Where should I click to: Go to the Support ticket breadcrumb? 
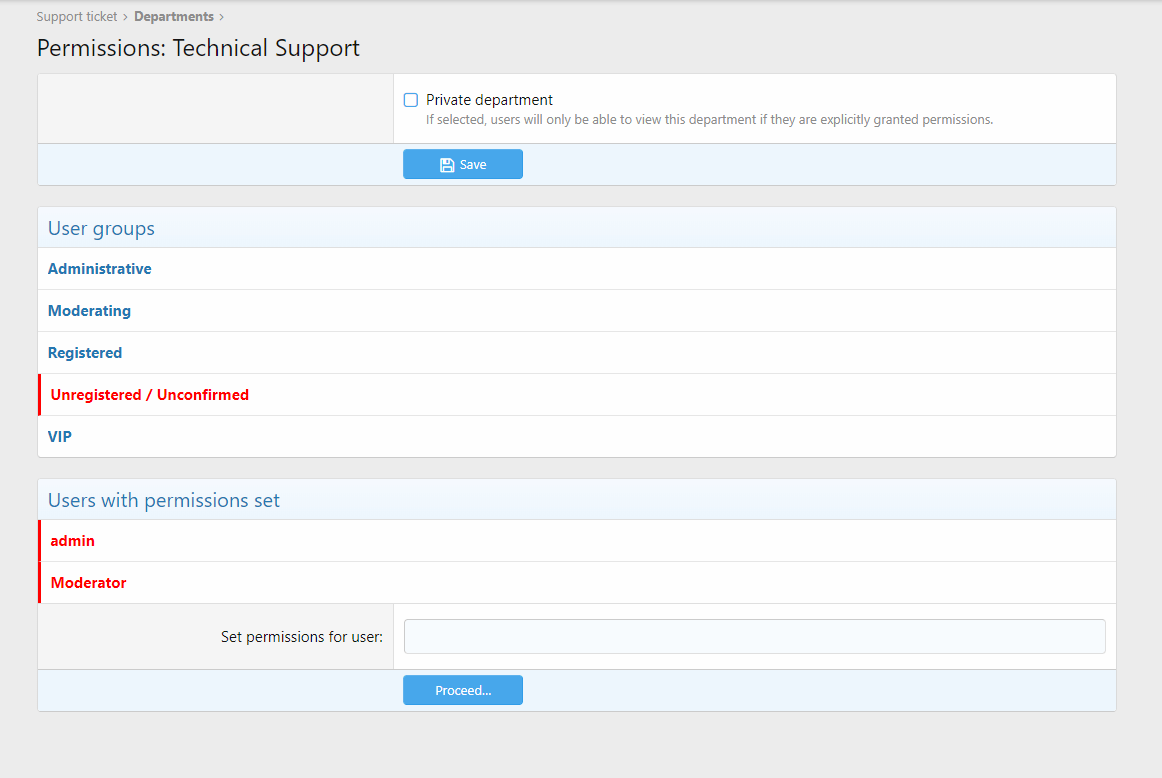[76, 17]
